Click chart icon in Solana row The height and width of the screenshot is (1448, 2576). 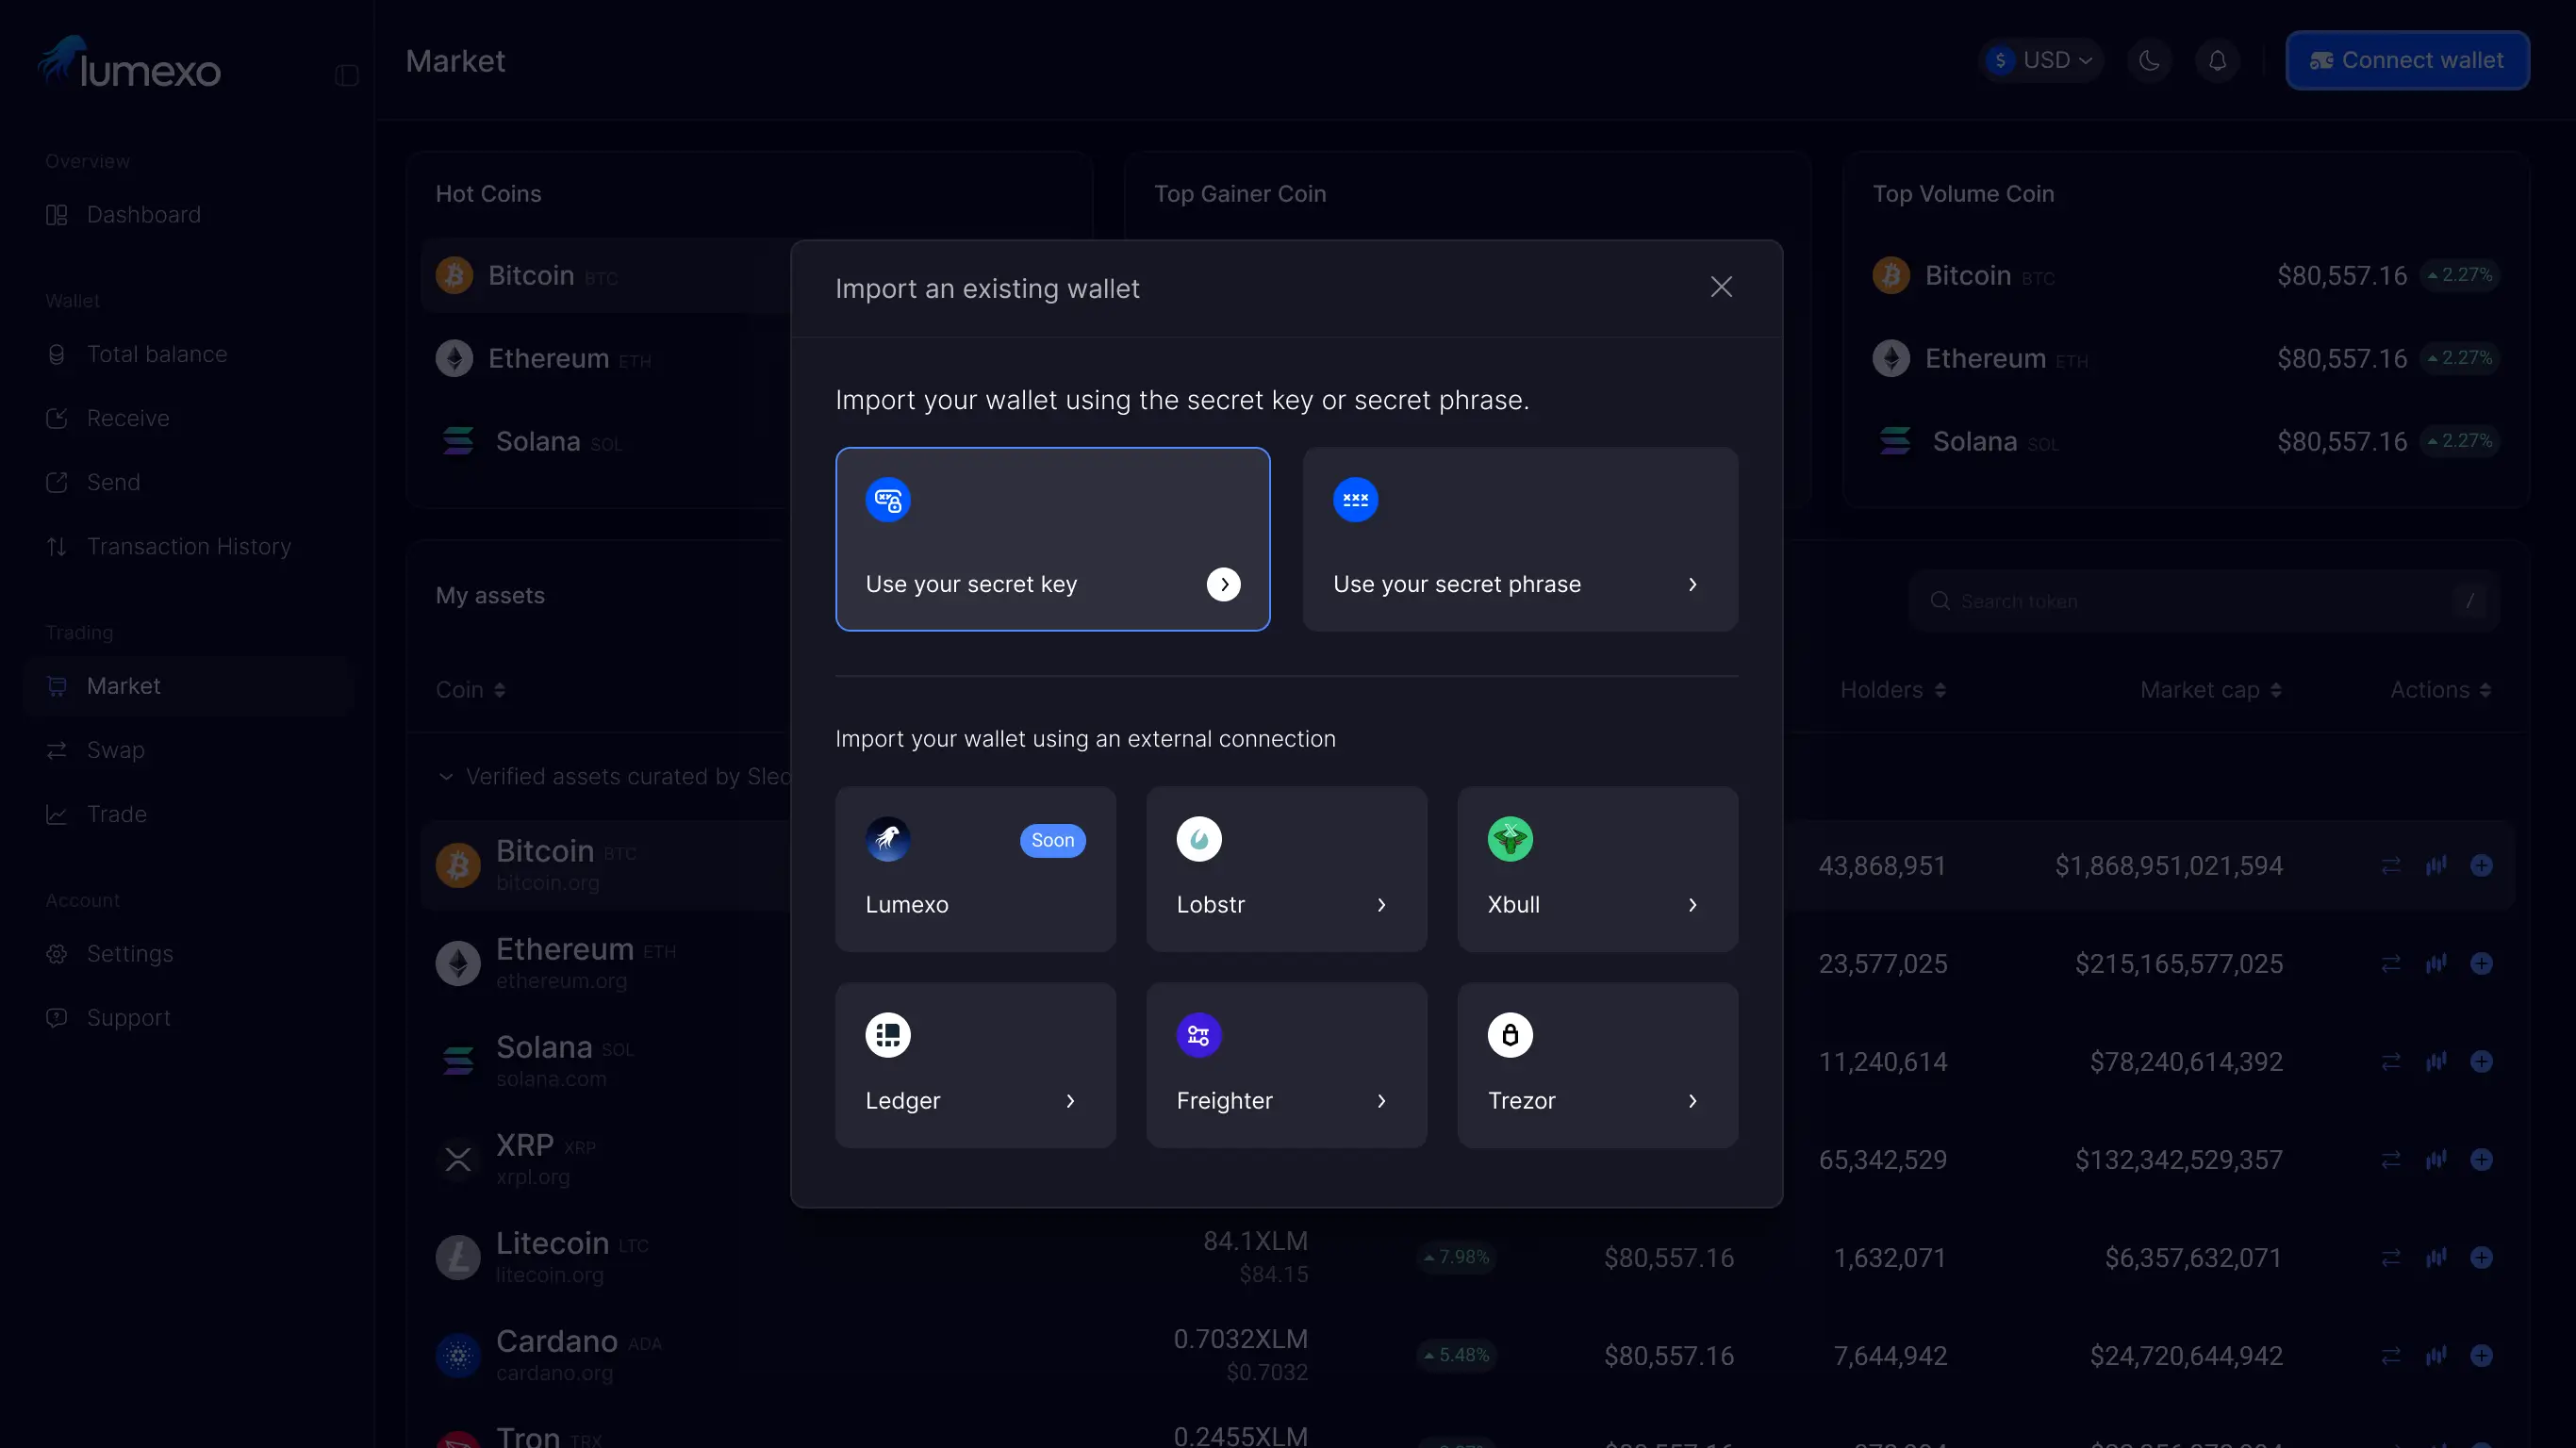(x=2436, y=1062)
